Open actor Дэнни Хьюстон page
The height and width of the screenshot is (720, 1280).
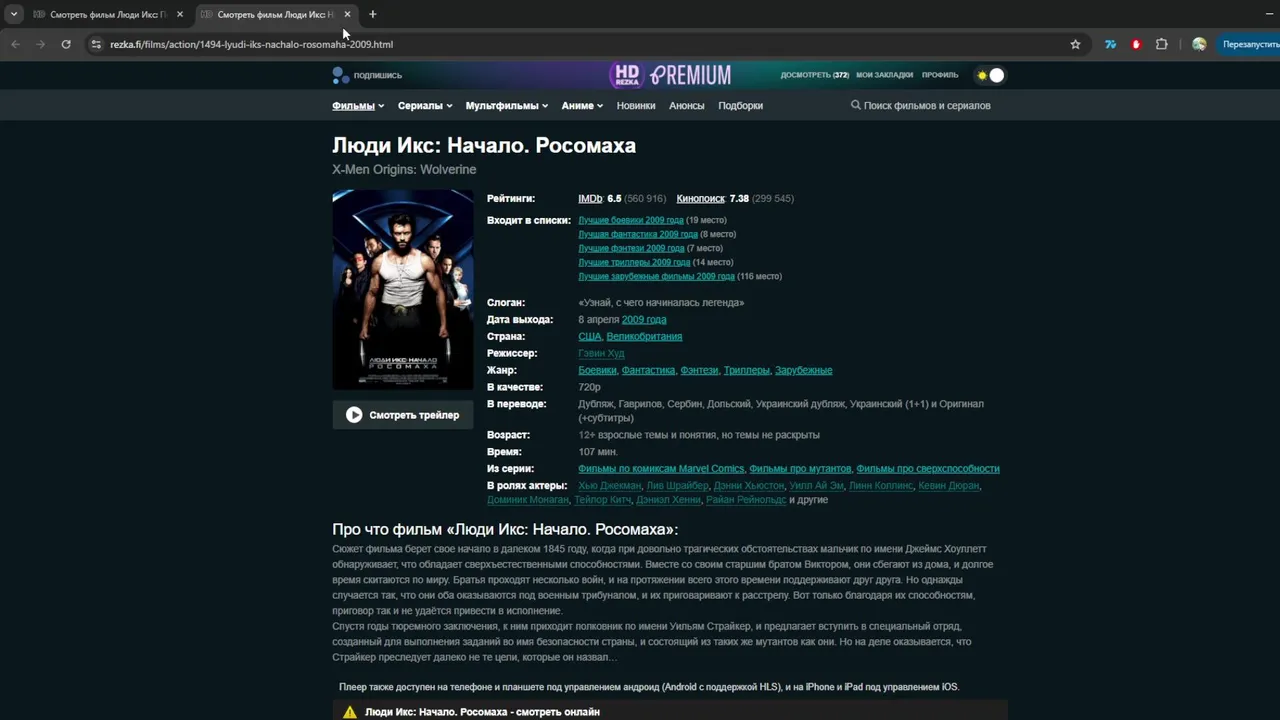[748, 486]
